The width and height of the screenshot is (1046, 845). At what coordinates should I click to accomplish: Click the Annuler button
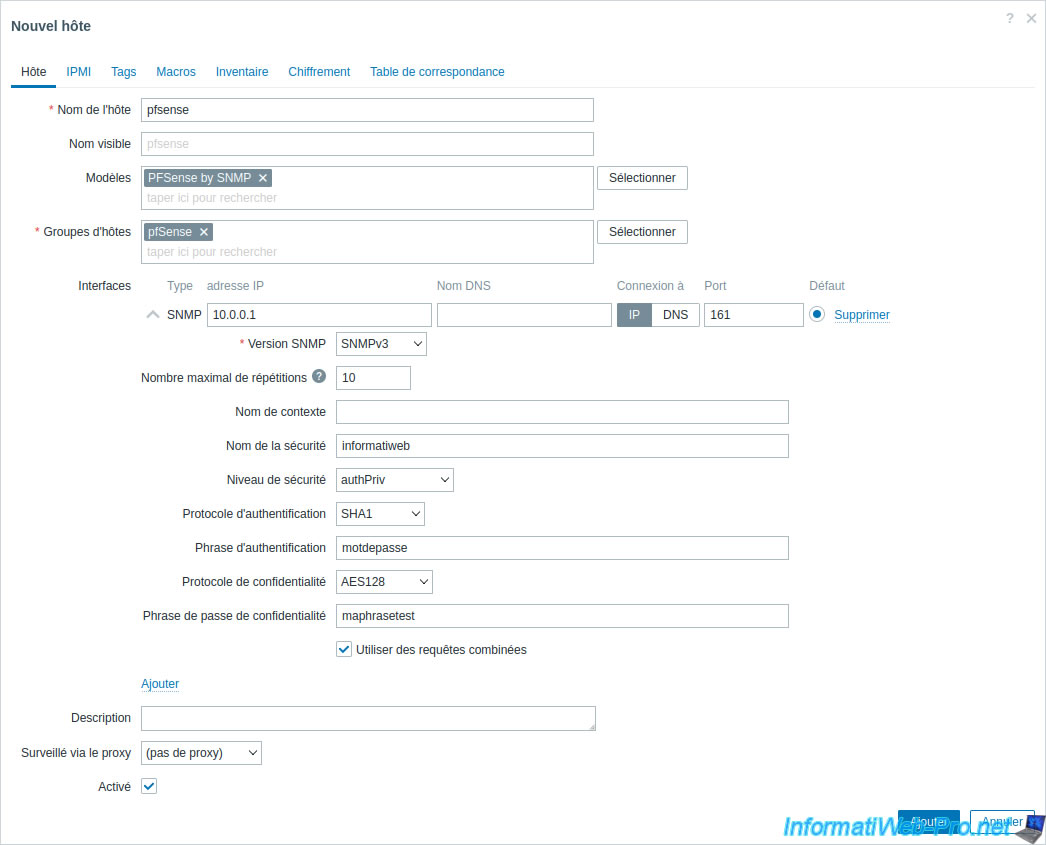1002,822
